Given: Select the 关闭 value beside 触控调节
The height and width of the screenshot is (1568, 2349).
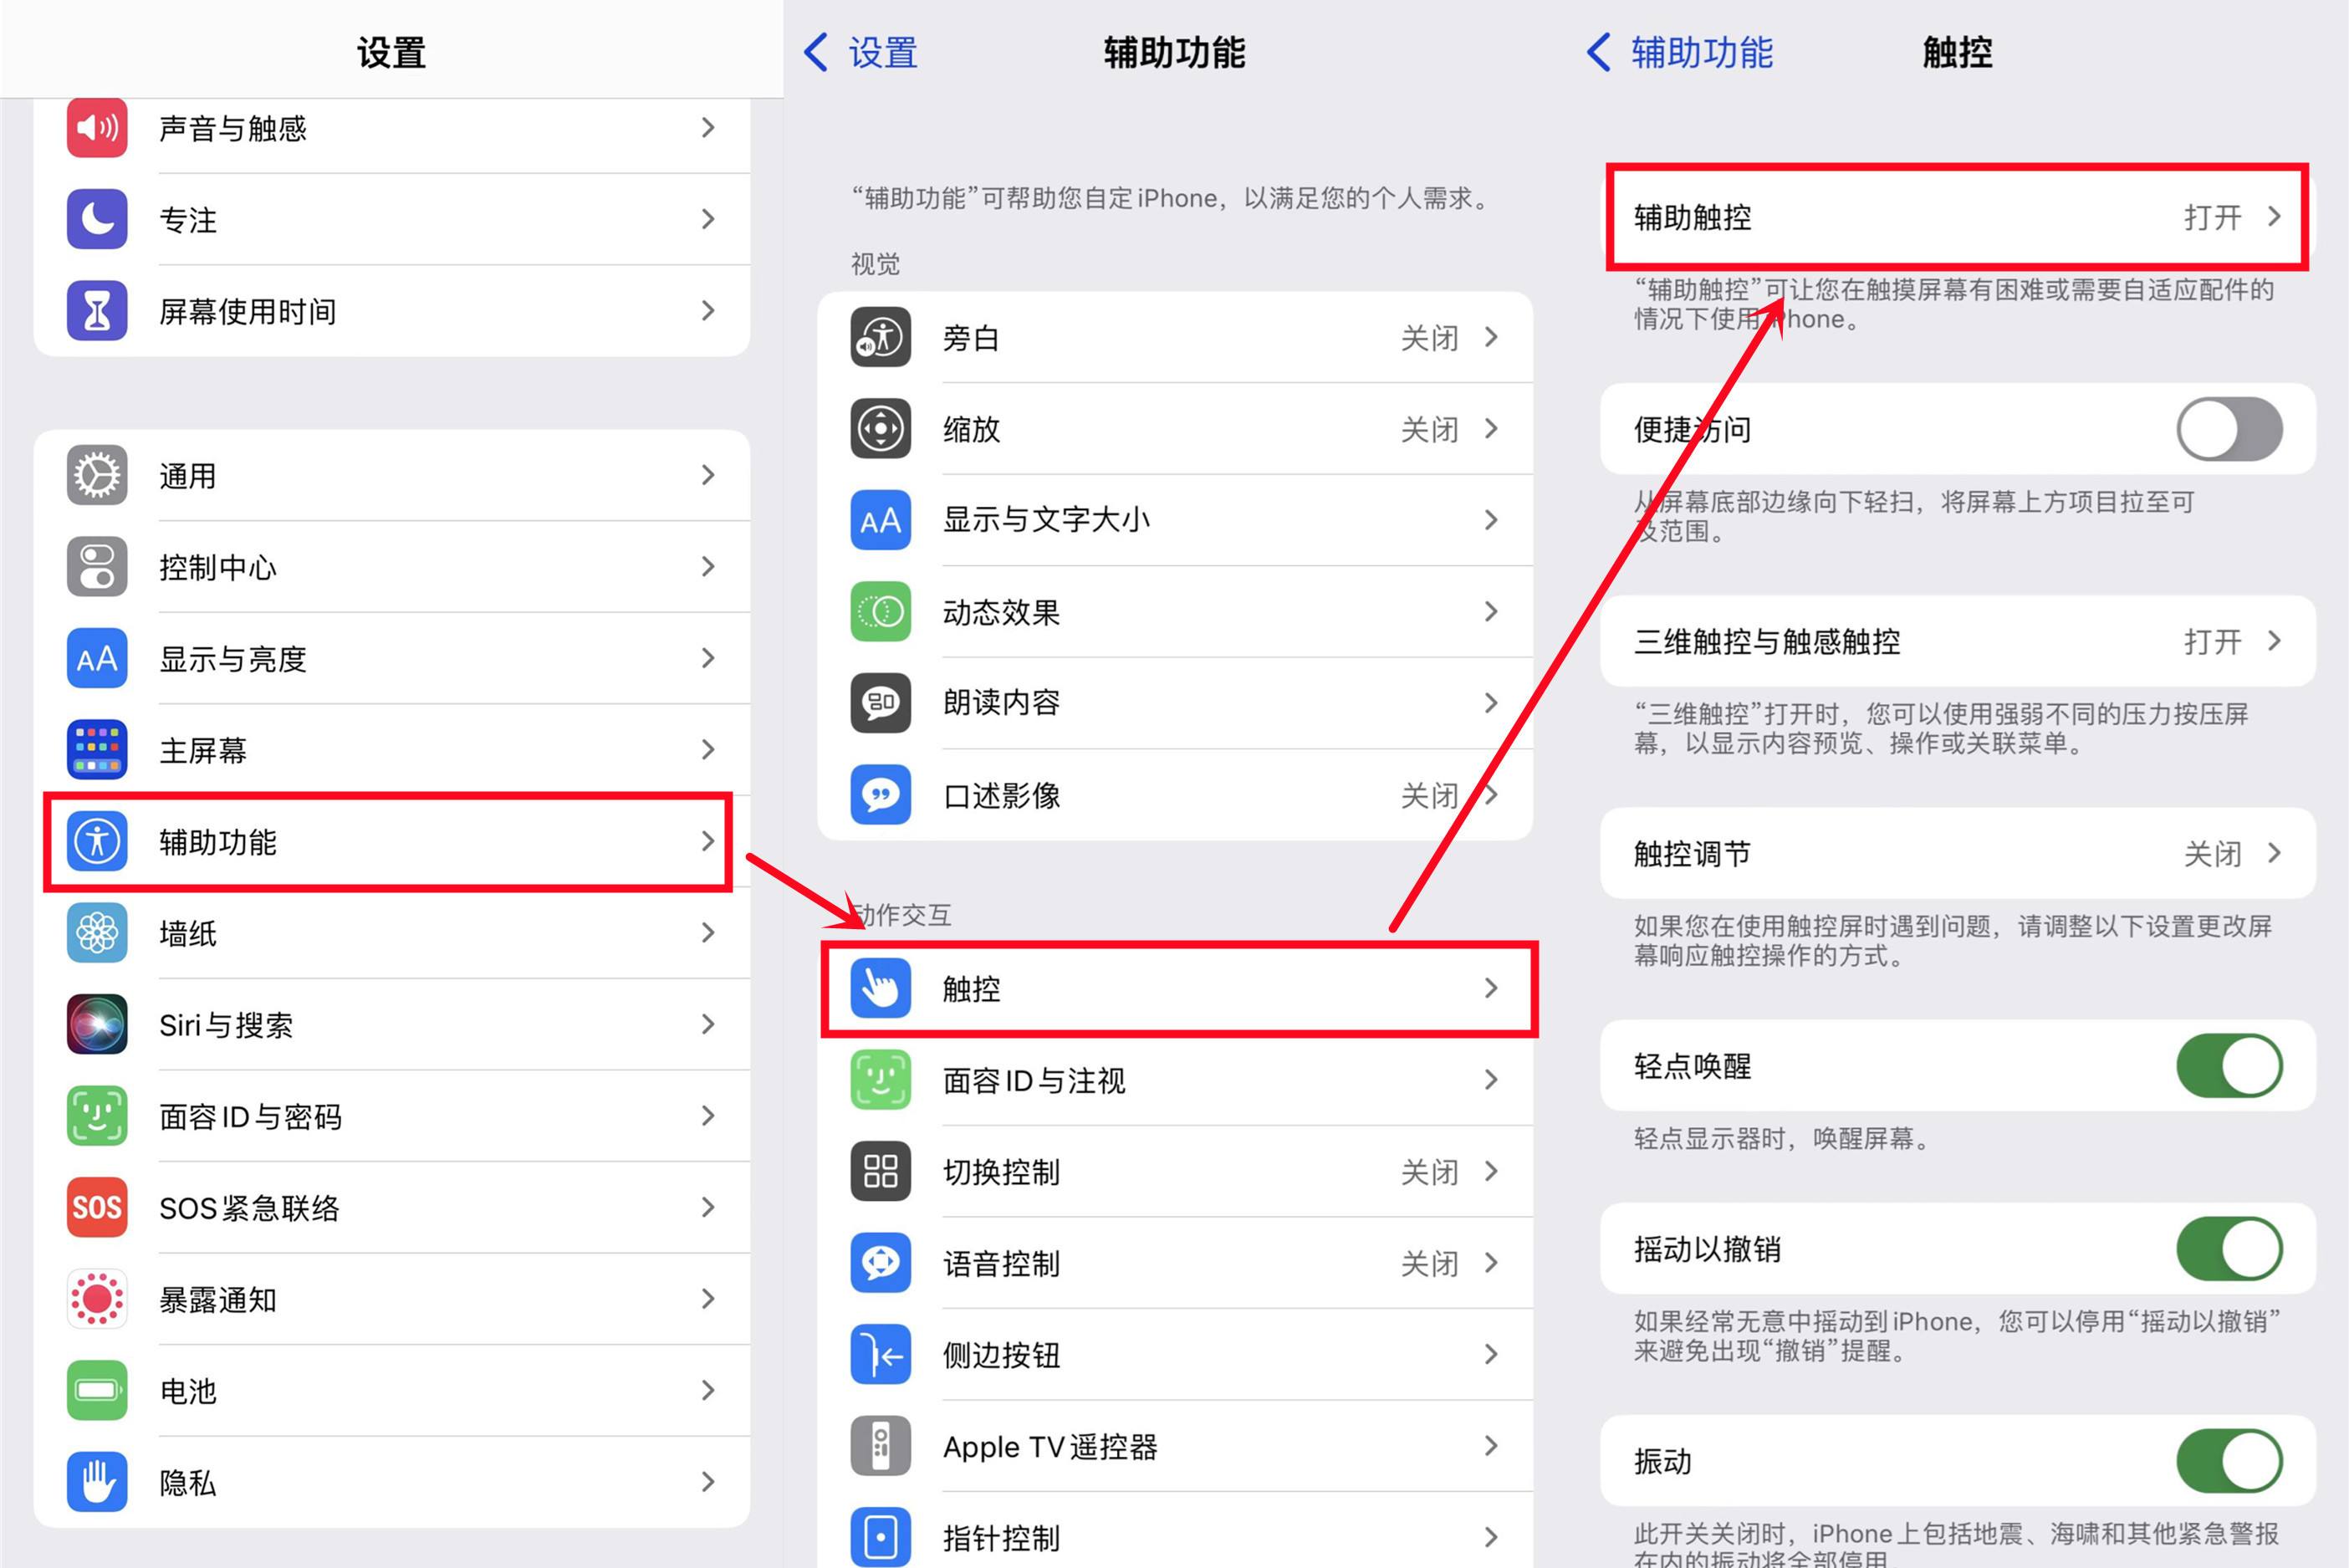Looking at the screenshot, I should (2212, 854).
